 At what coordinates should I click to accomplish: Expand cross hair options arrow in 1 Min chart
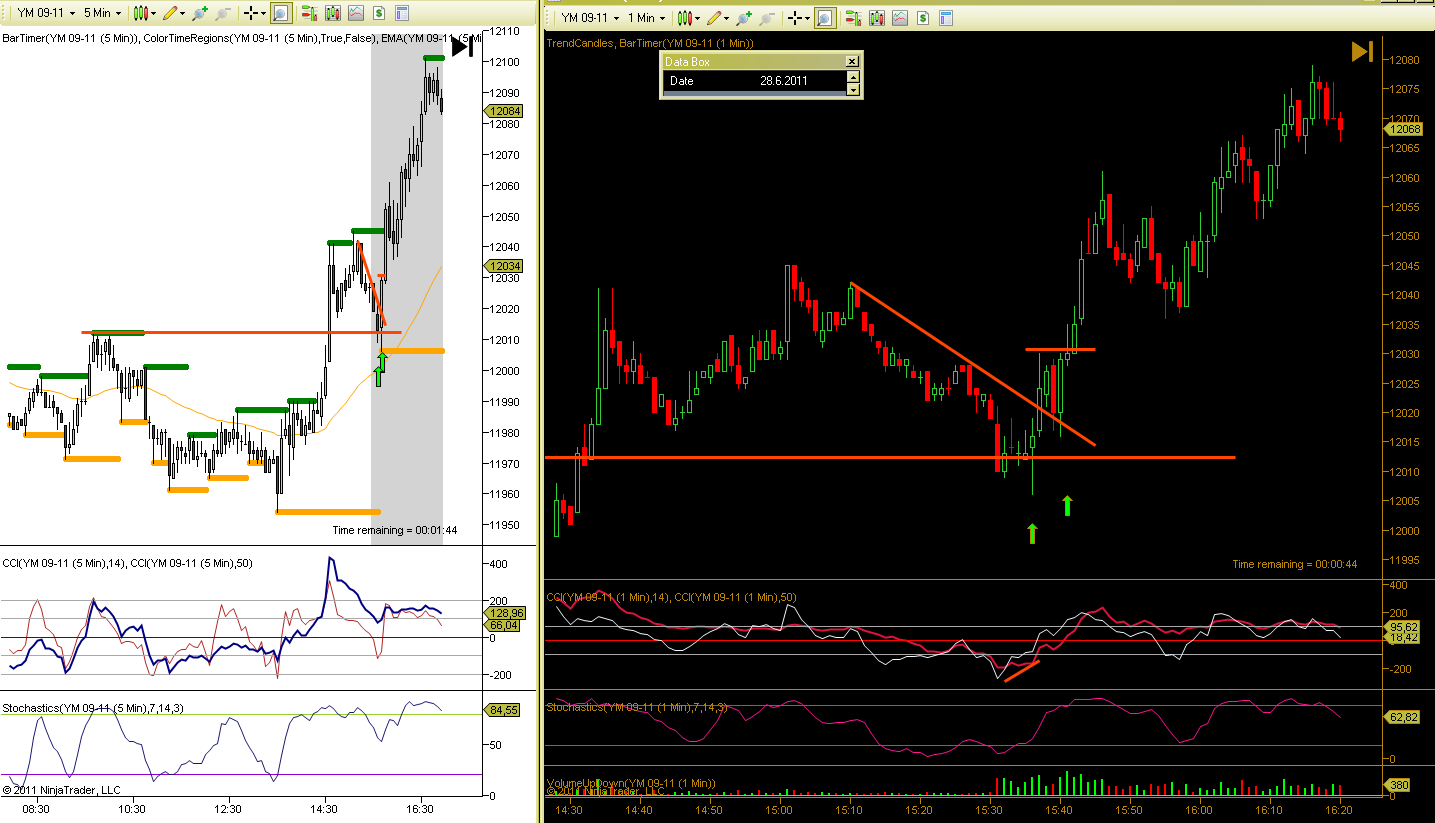click(807, 18)
